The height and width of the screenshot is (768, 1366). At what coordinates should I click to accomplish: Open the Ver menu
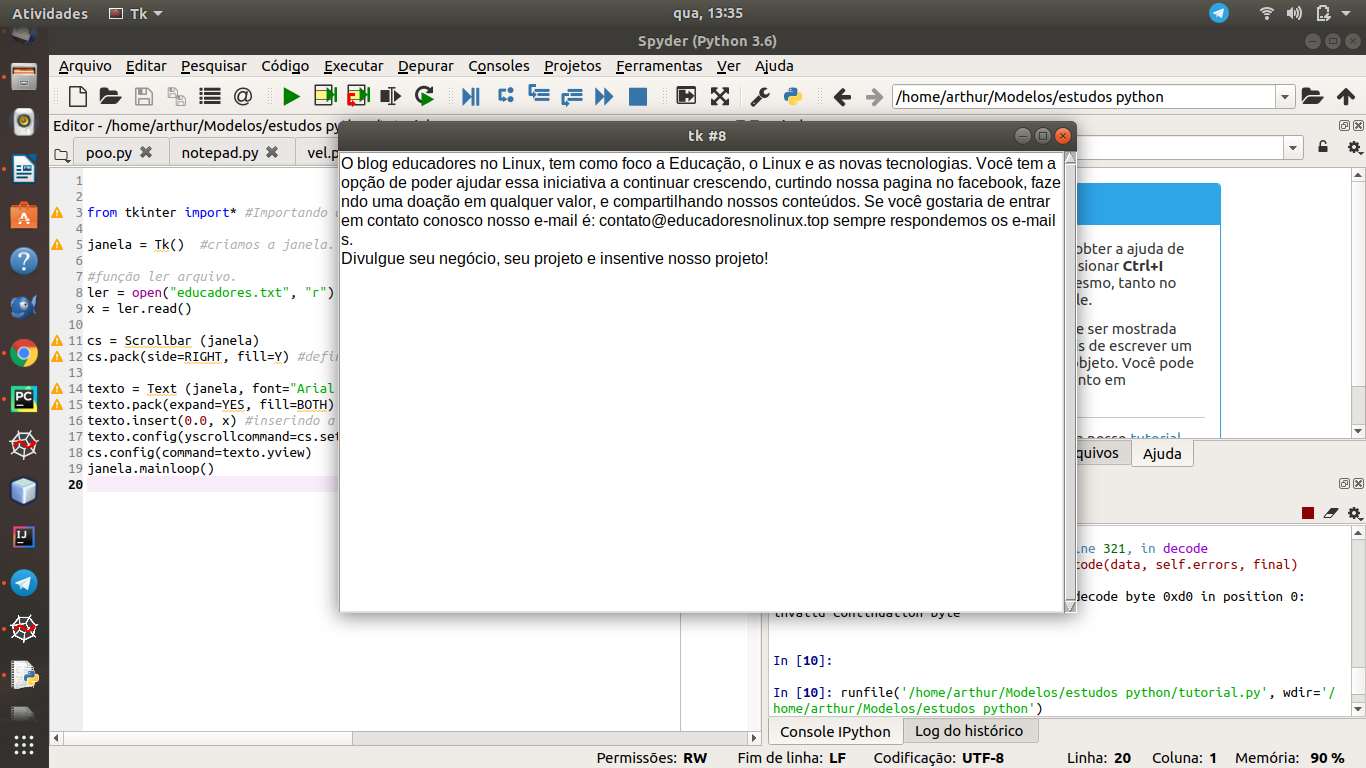click(729, 66)
